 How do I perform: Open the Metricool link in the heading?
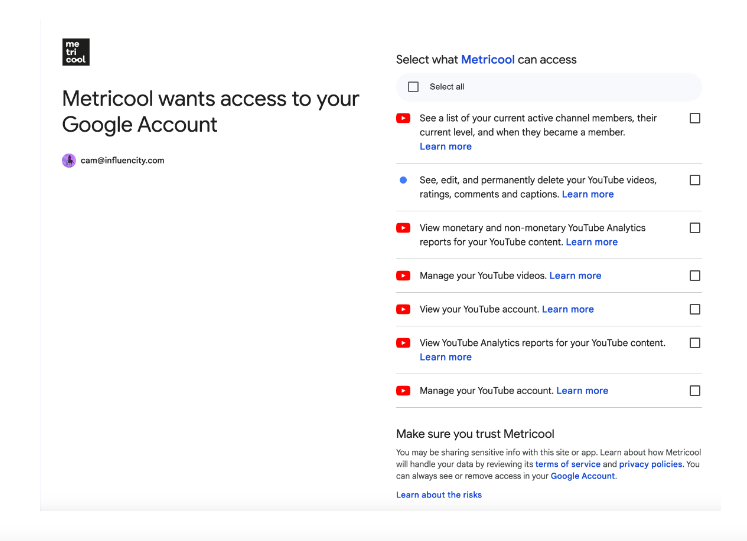(488, 60)
